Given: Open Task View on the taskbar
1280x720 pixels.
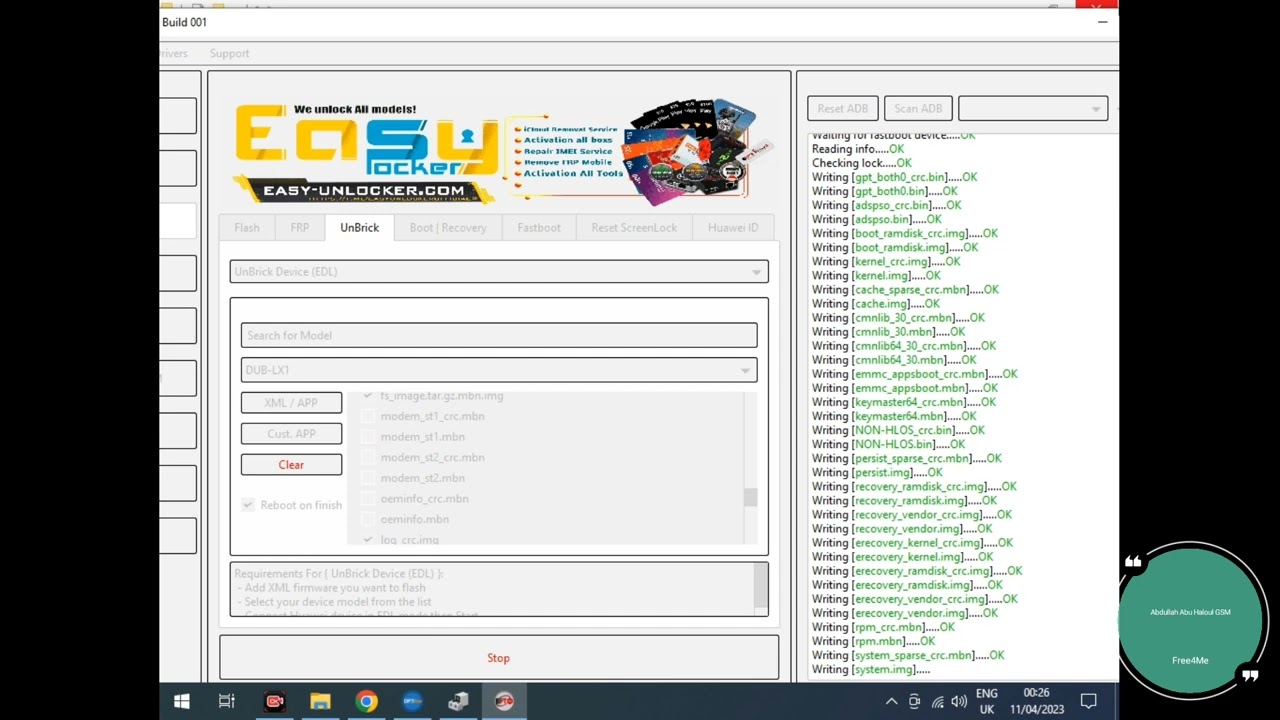Looking at the screenshot, I should pos(227,701).
